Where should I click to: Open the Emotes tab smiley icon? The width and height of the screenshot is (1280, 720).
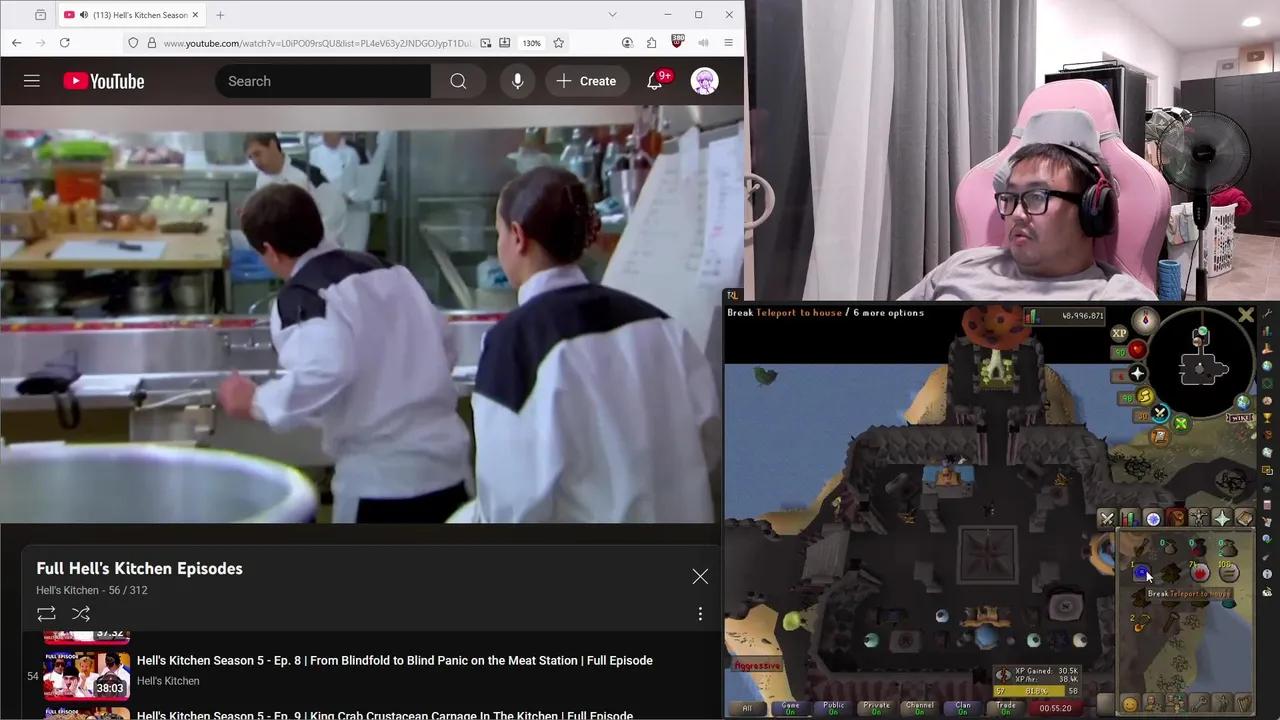[x=1130, y=704]
